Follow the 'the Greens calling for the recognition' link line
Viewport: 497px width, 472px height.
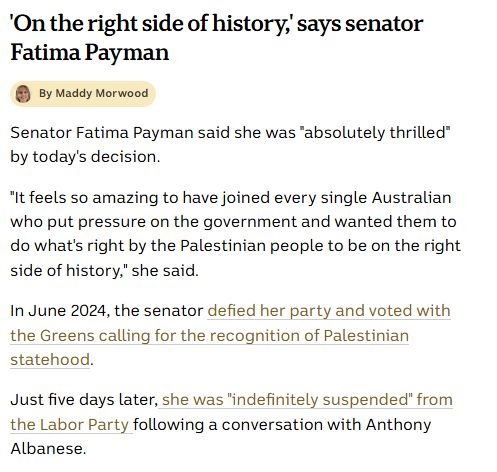[x=210, y=335]
